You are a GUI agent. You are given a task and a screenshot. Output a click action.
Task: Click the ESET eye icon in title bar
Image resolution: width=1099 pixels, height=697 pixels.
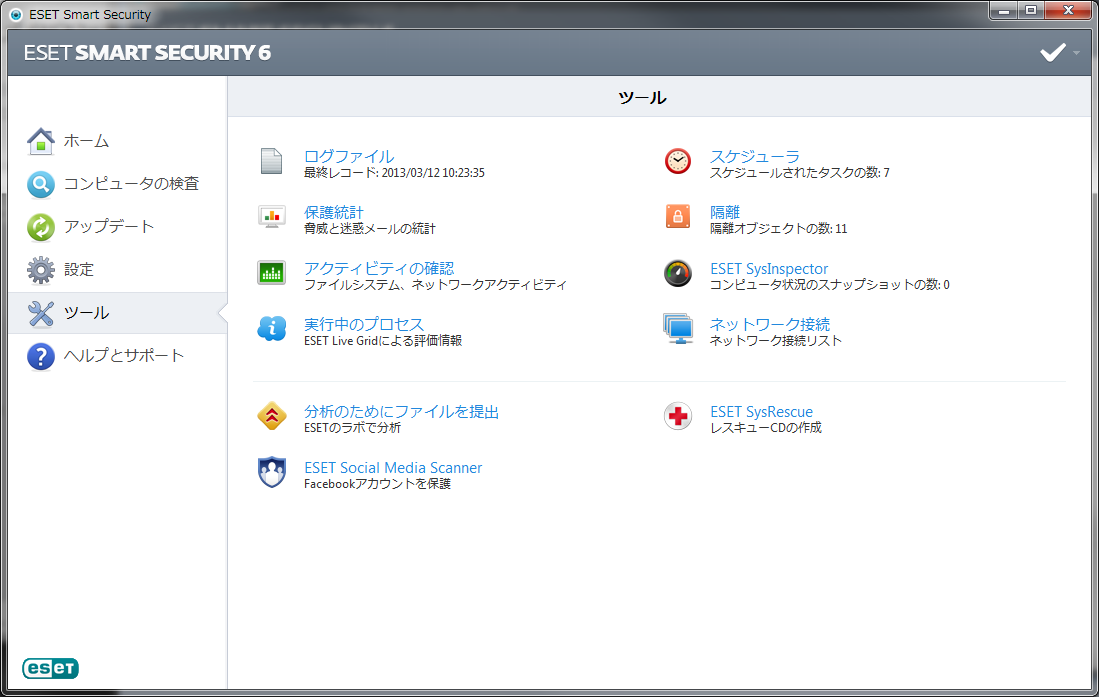click(15, 15)
